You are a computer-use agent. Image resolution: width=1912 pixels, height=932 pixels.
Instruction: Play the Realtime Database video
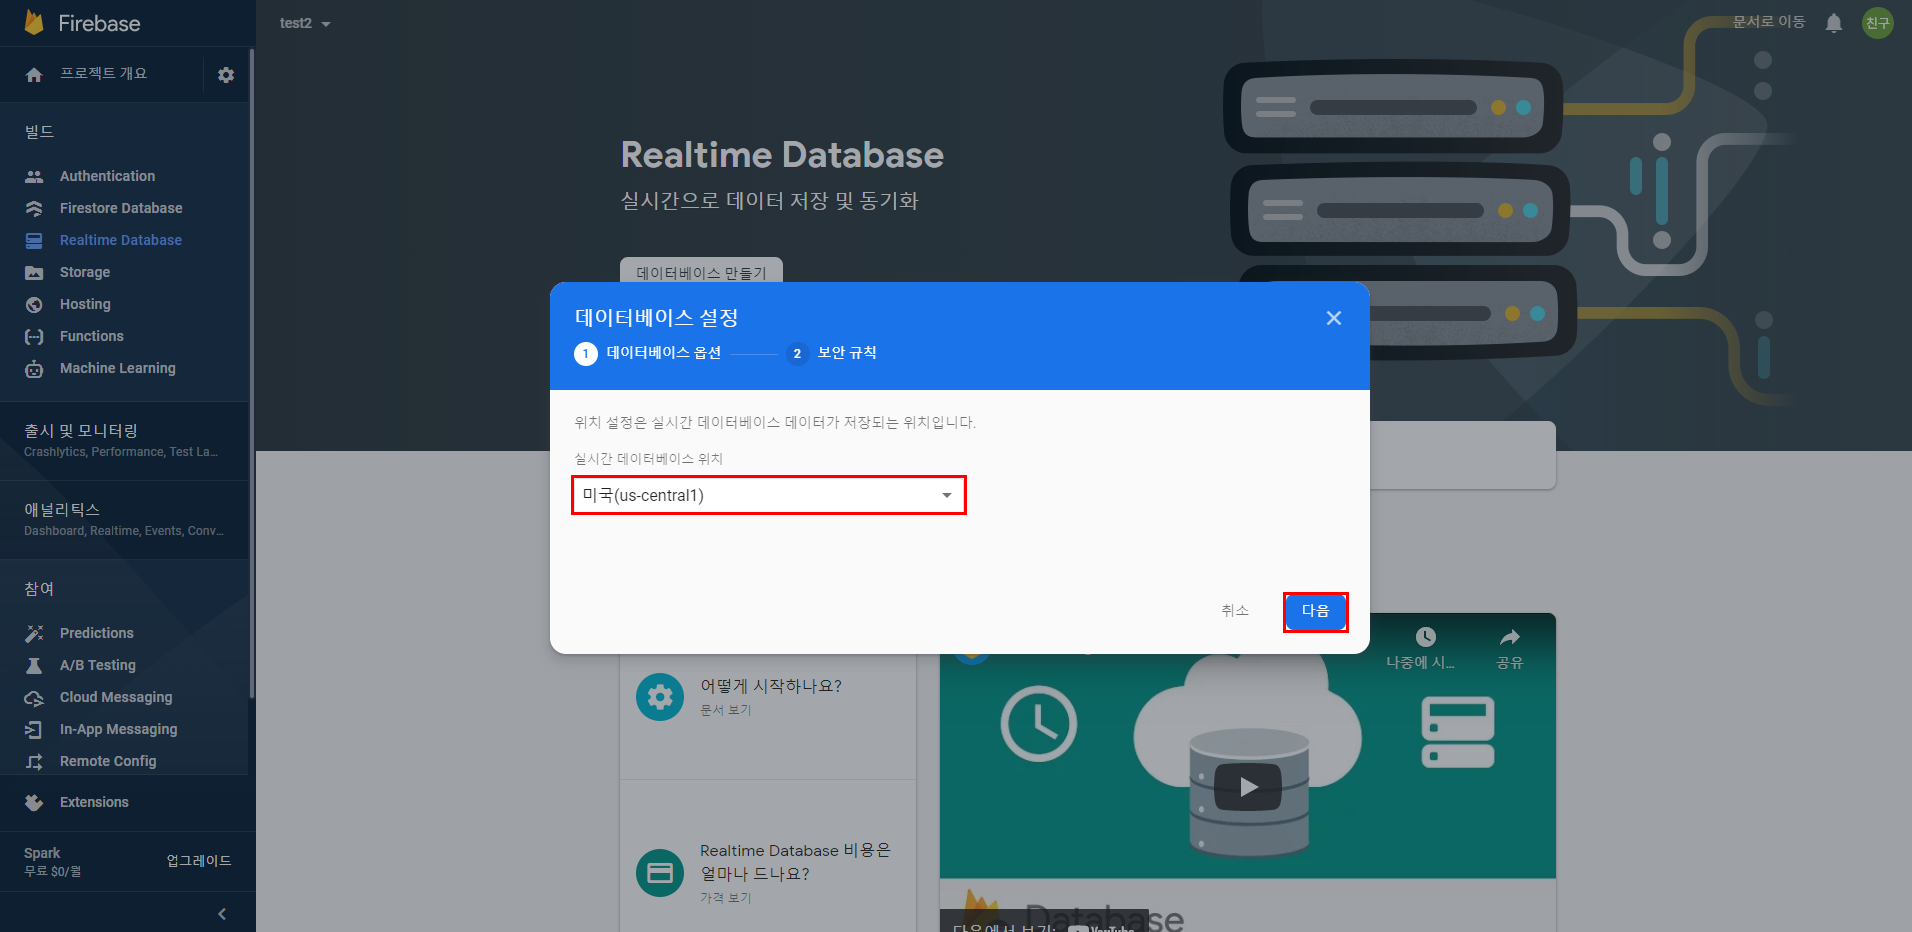(1248, 787)
